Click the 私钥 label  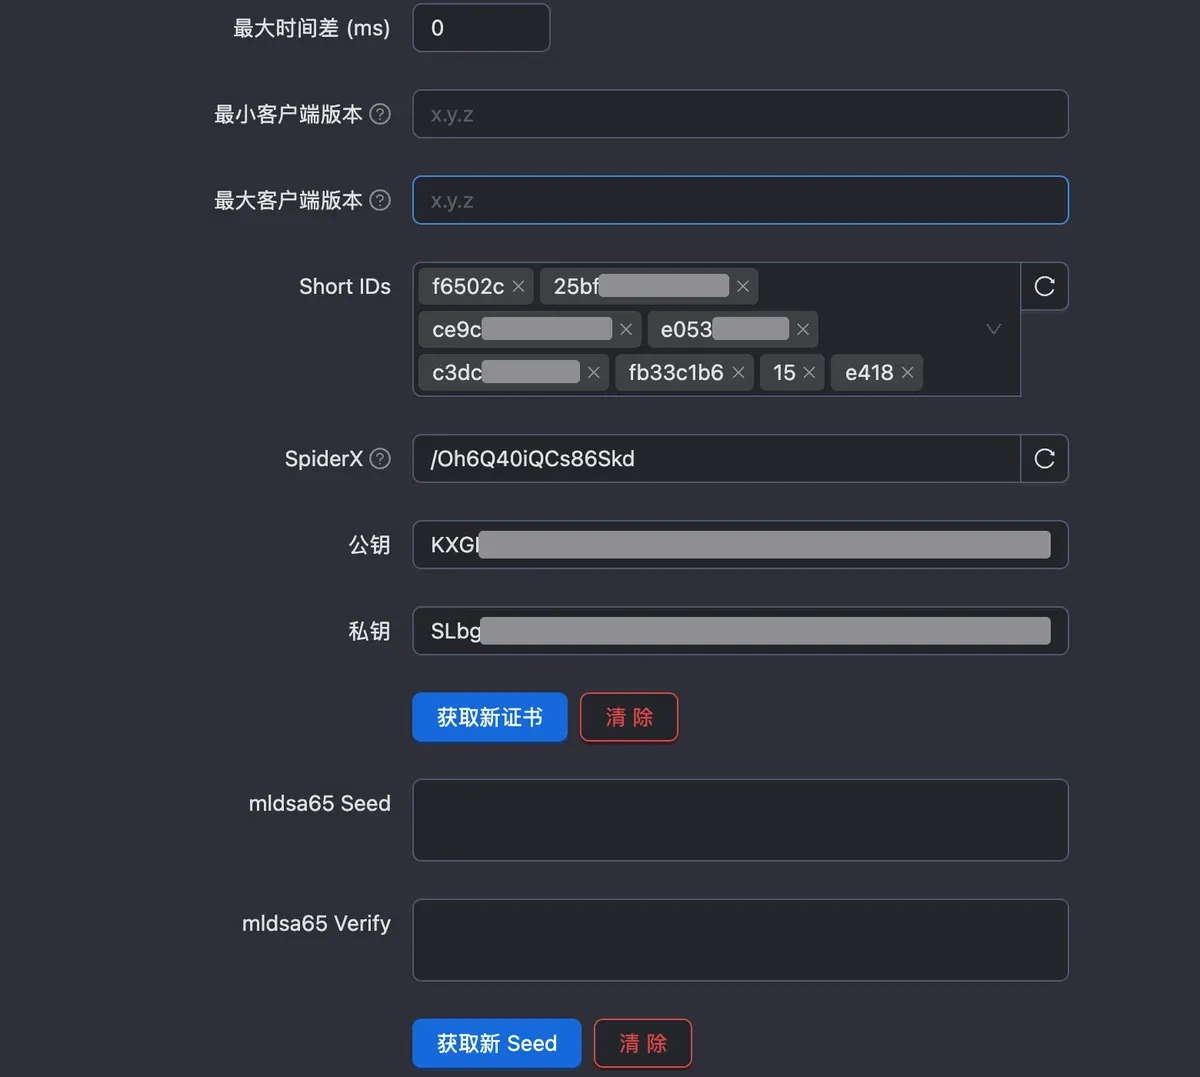coord(369,631)
